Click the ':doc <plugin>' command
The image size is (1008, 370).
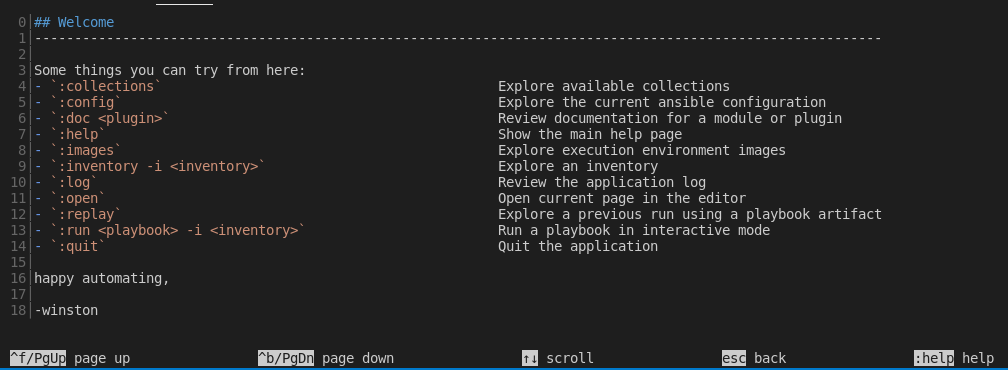click(x=110, y=118)
